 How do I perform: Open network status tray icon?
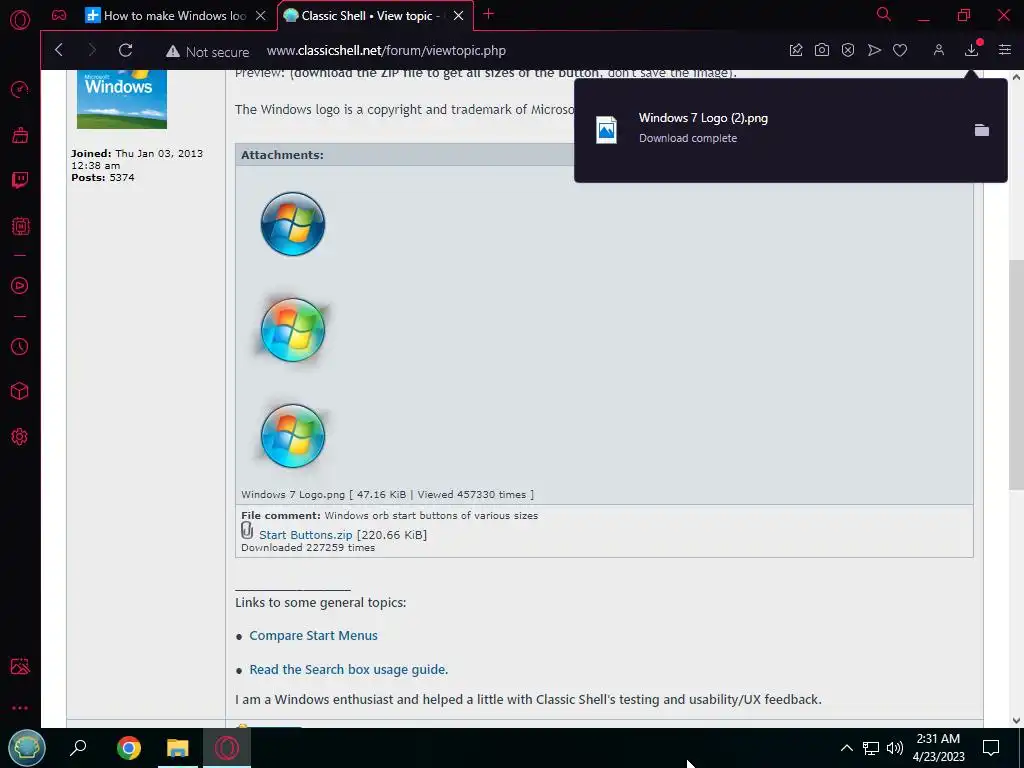871,748
